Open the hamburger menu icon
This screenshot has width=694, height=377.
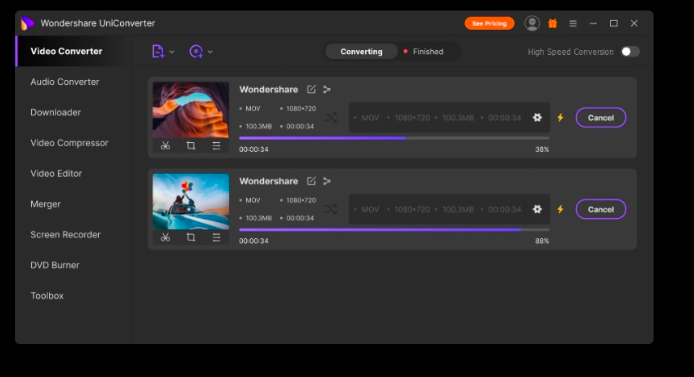pos(573,23)
